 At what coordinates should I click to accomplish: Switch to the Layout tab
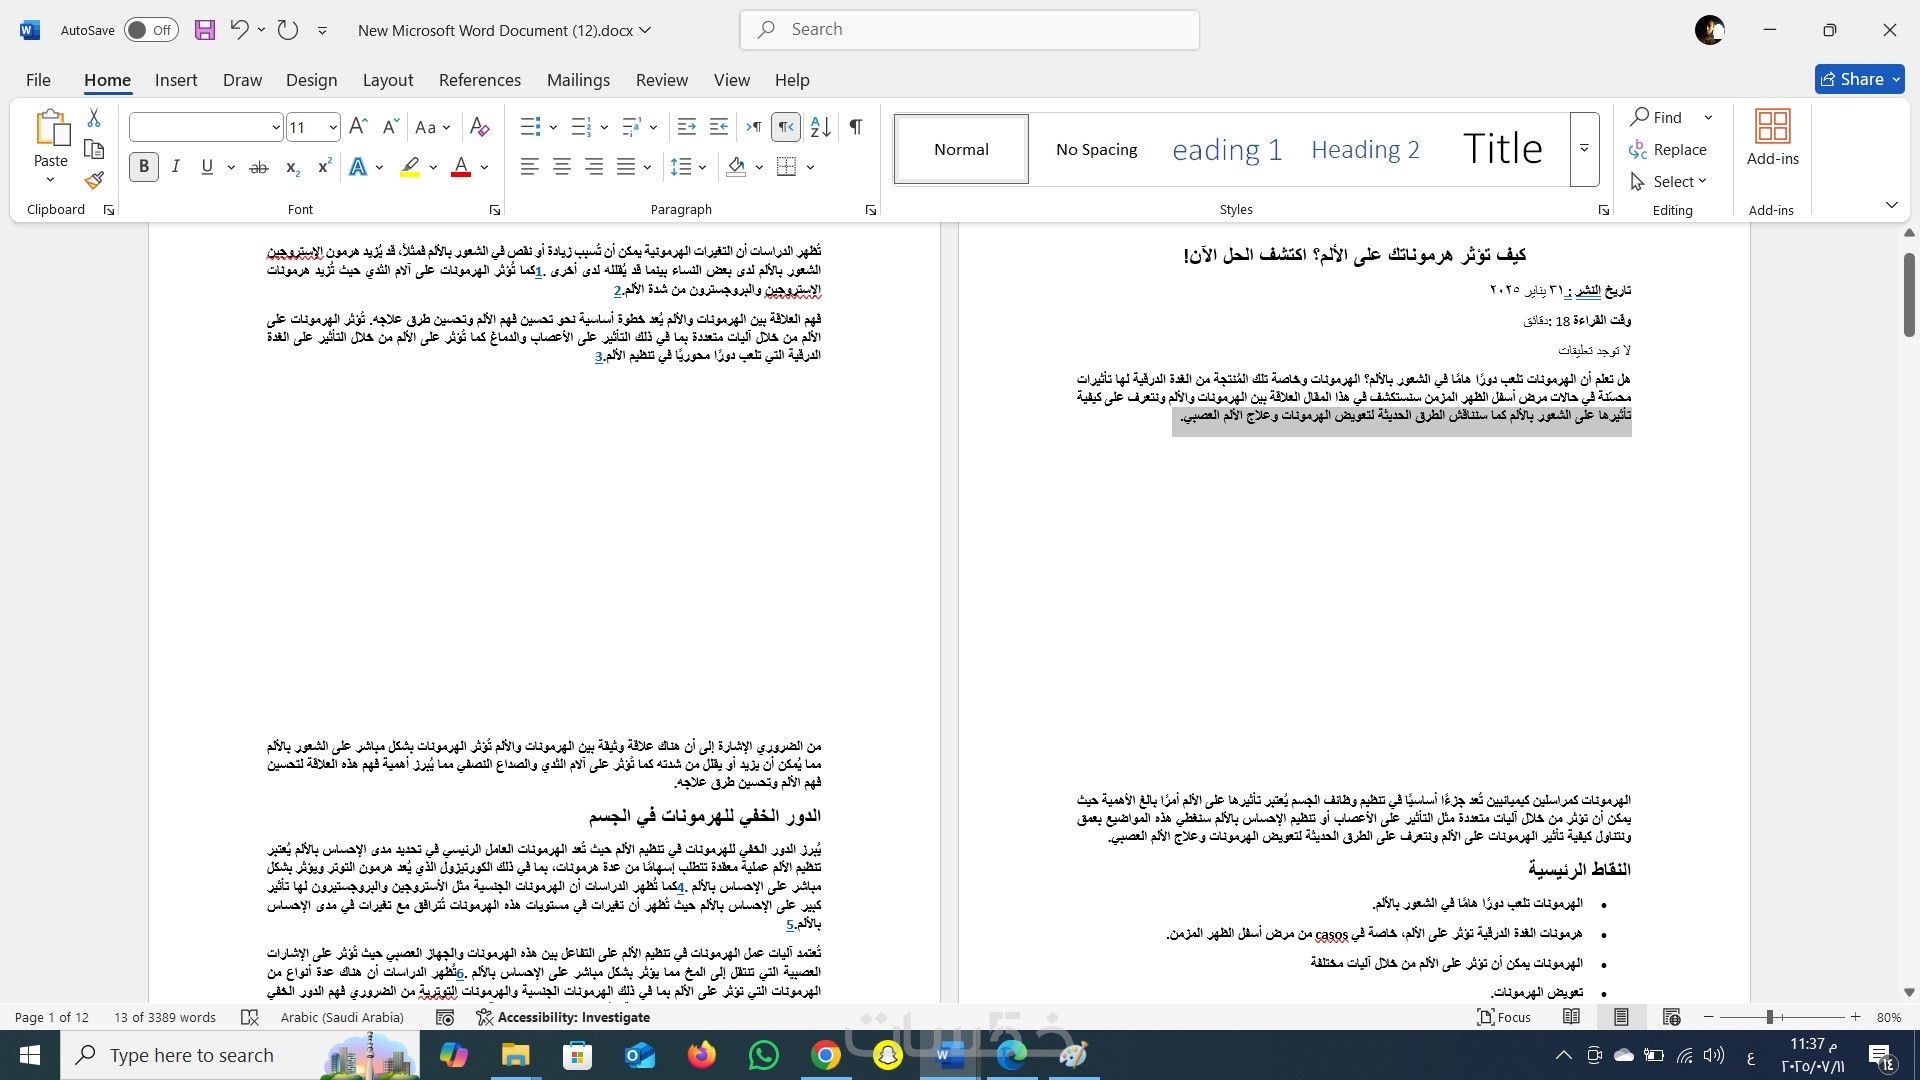click(387, 80)
